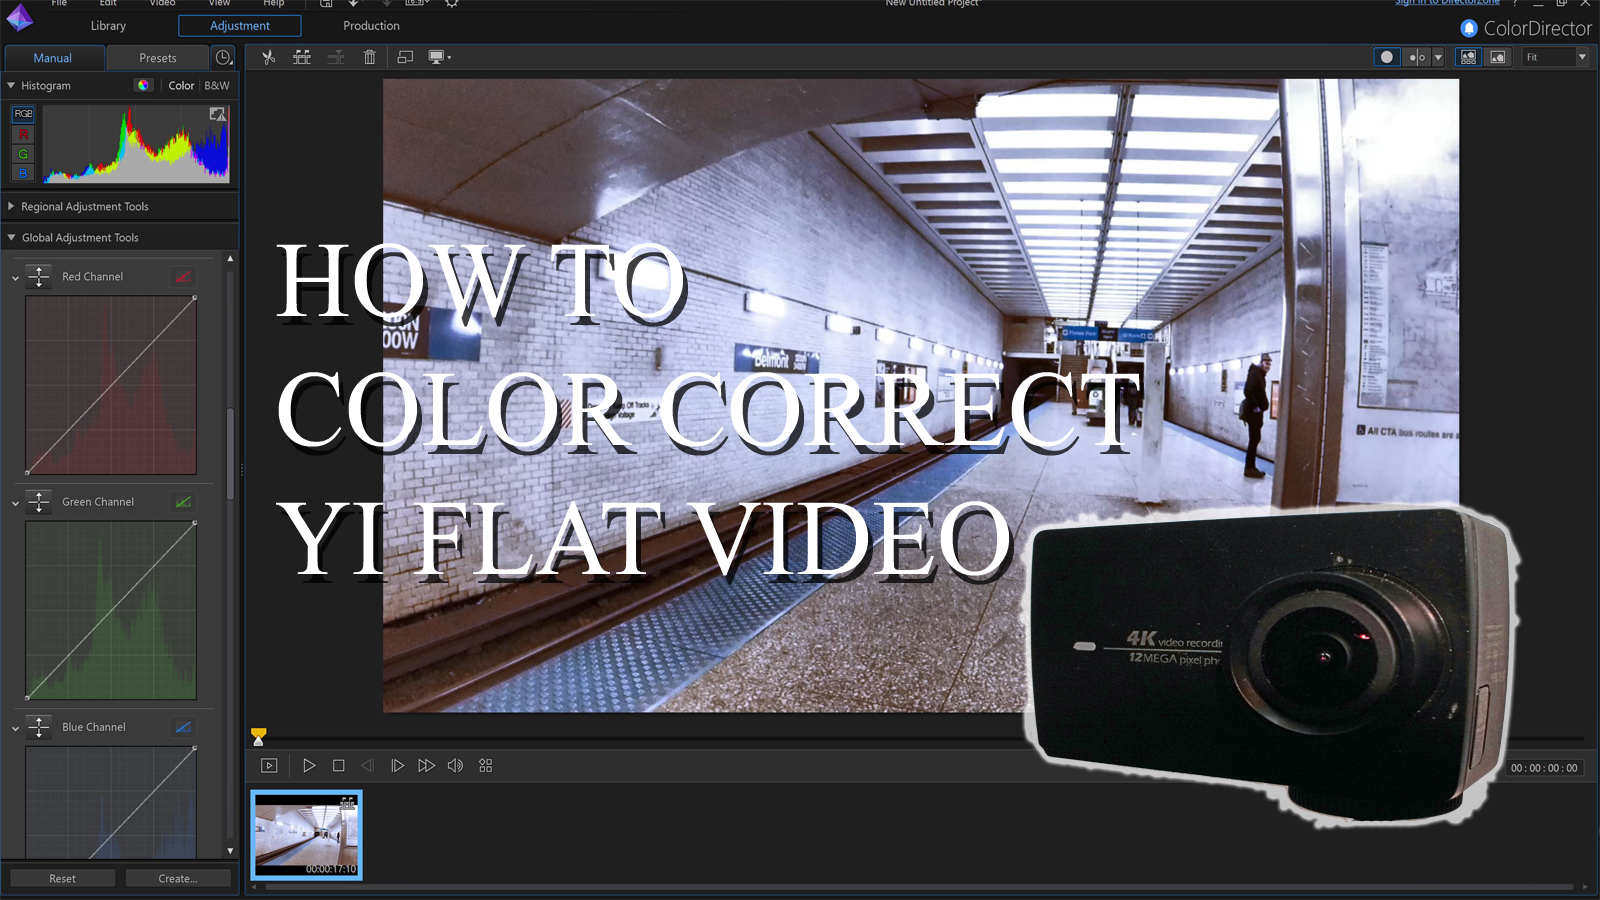Click the Reset button
1600x900 pixels.
click(x=62, y=878)
